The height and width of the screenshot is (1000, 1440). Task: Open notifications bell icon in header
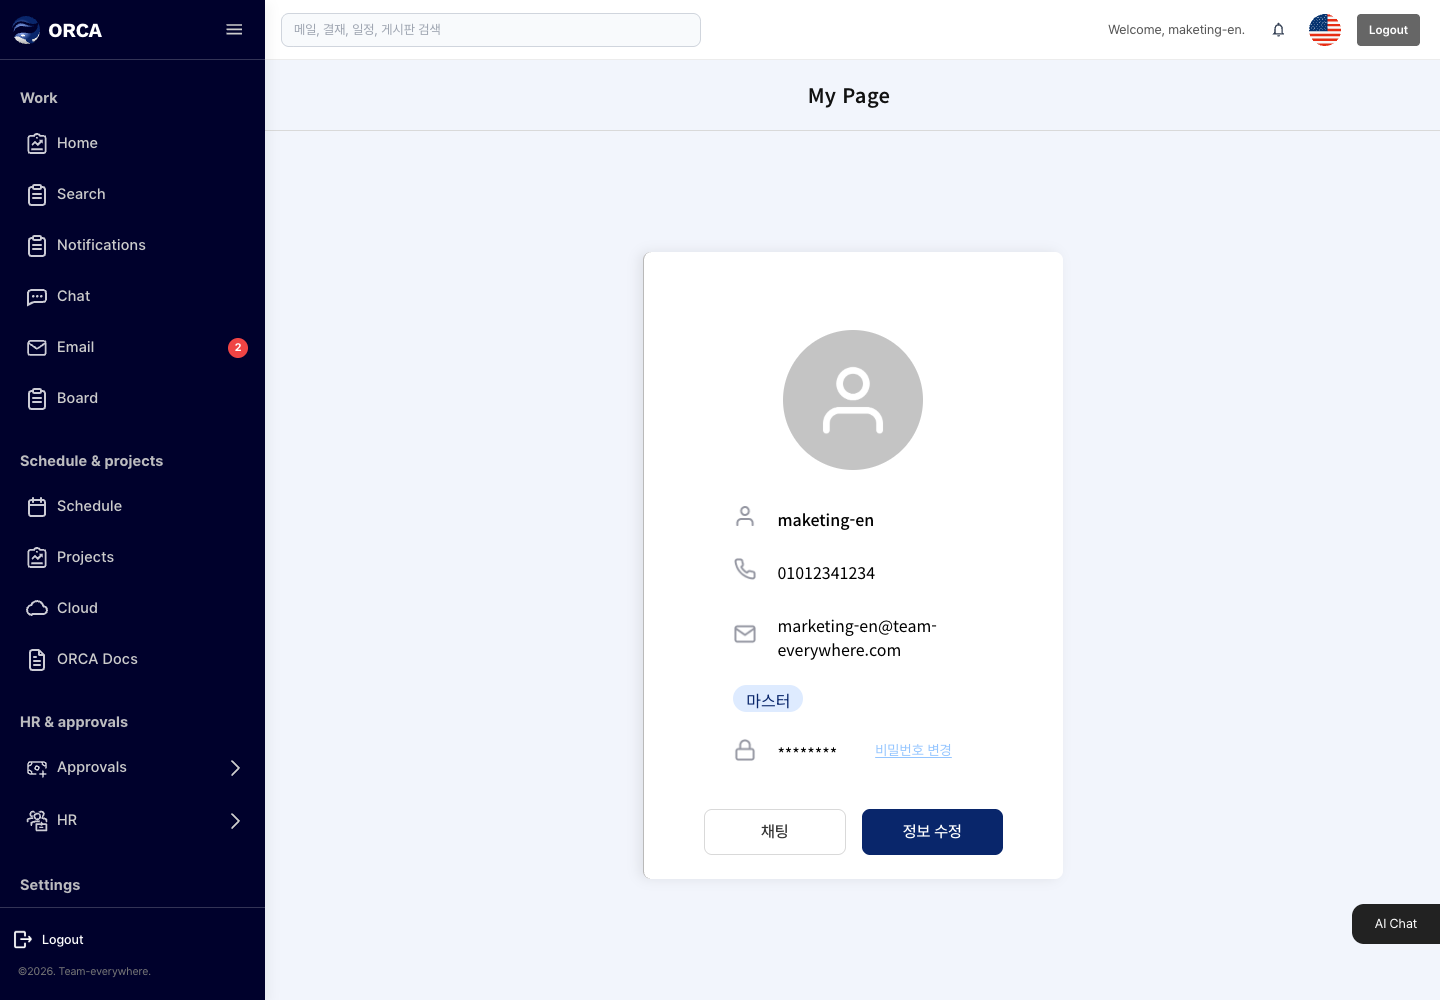click(1278, 30)
